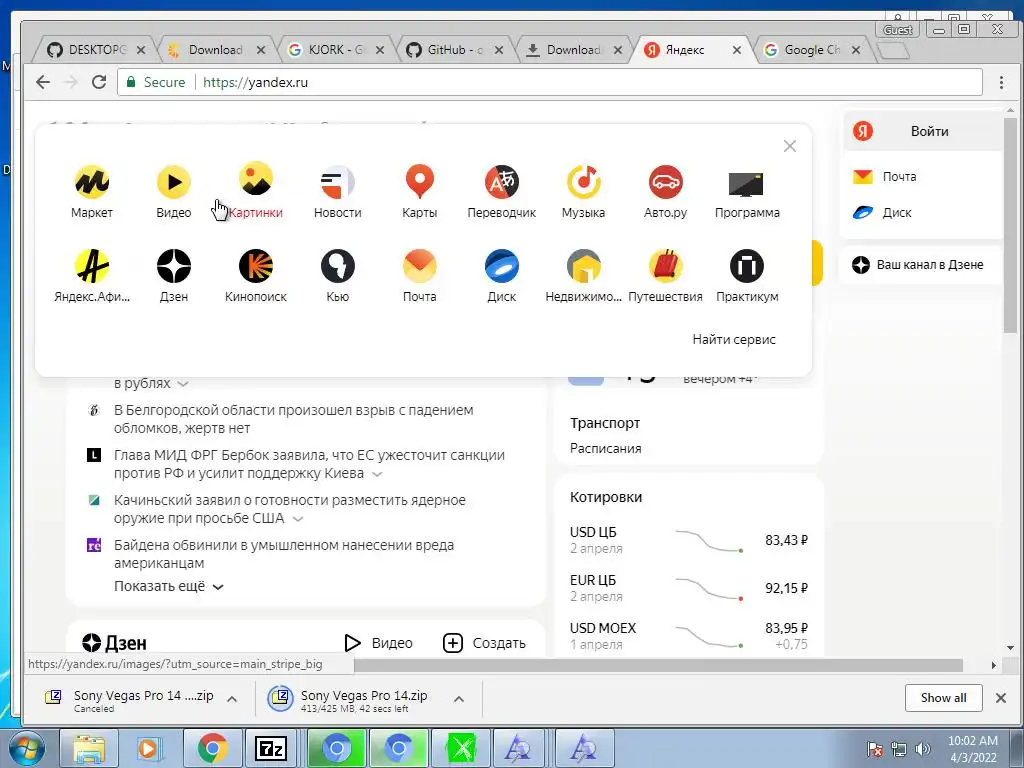The image size is (1024, 768).
Task: Open the Байдена обвинили news headline
Action: pyautogui.click(x=284, y=554)
